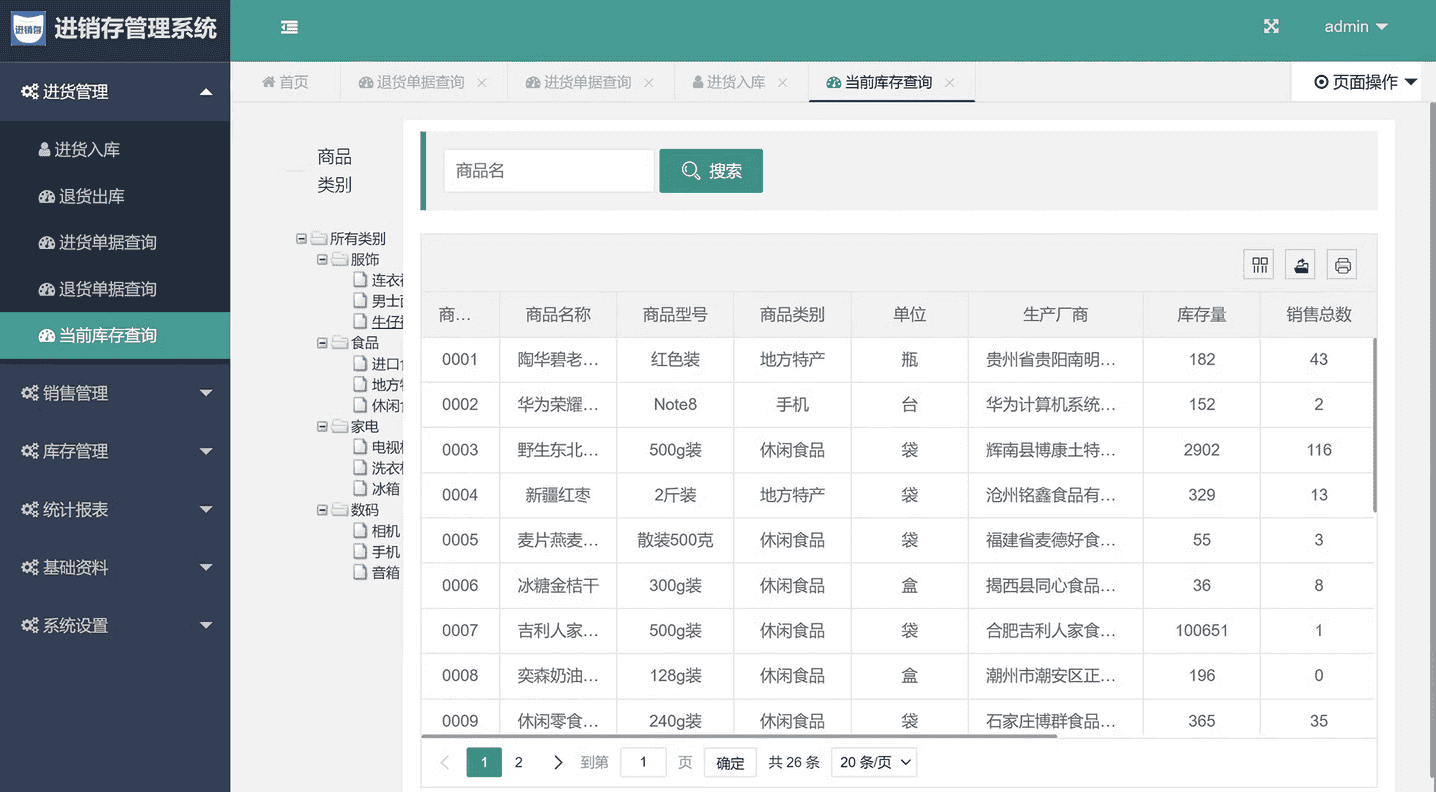Viewport: 1436px width, 792px height.
Task: Click the 商品名 search input field
Action: [x=548, y=171]
